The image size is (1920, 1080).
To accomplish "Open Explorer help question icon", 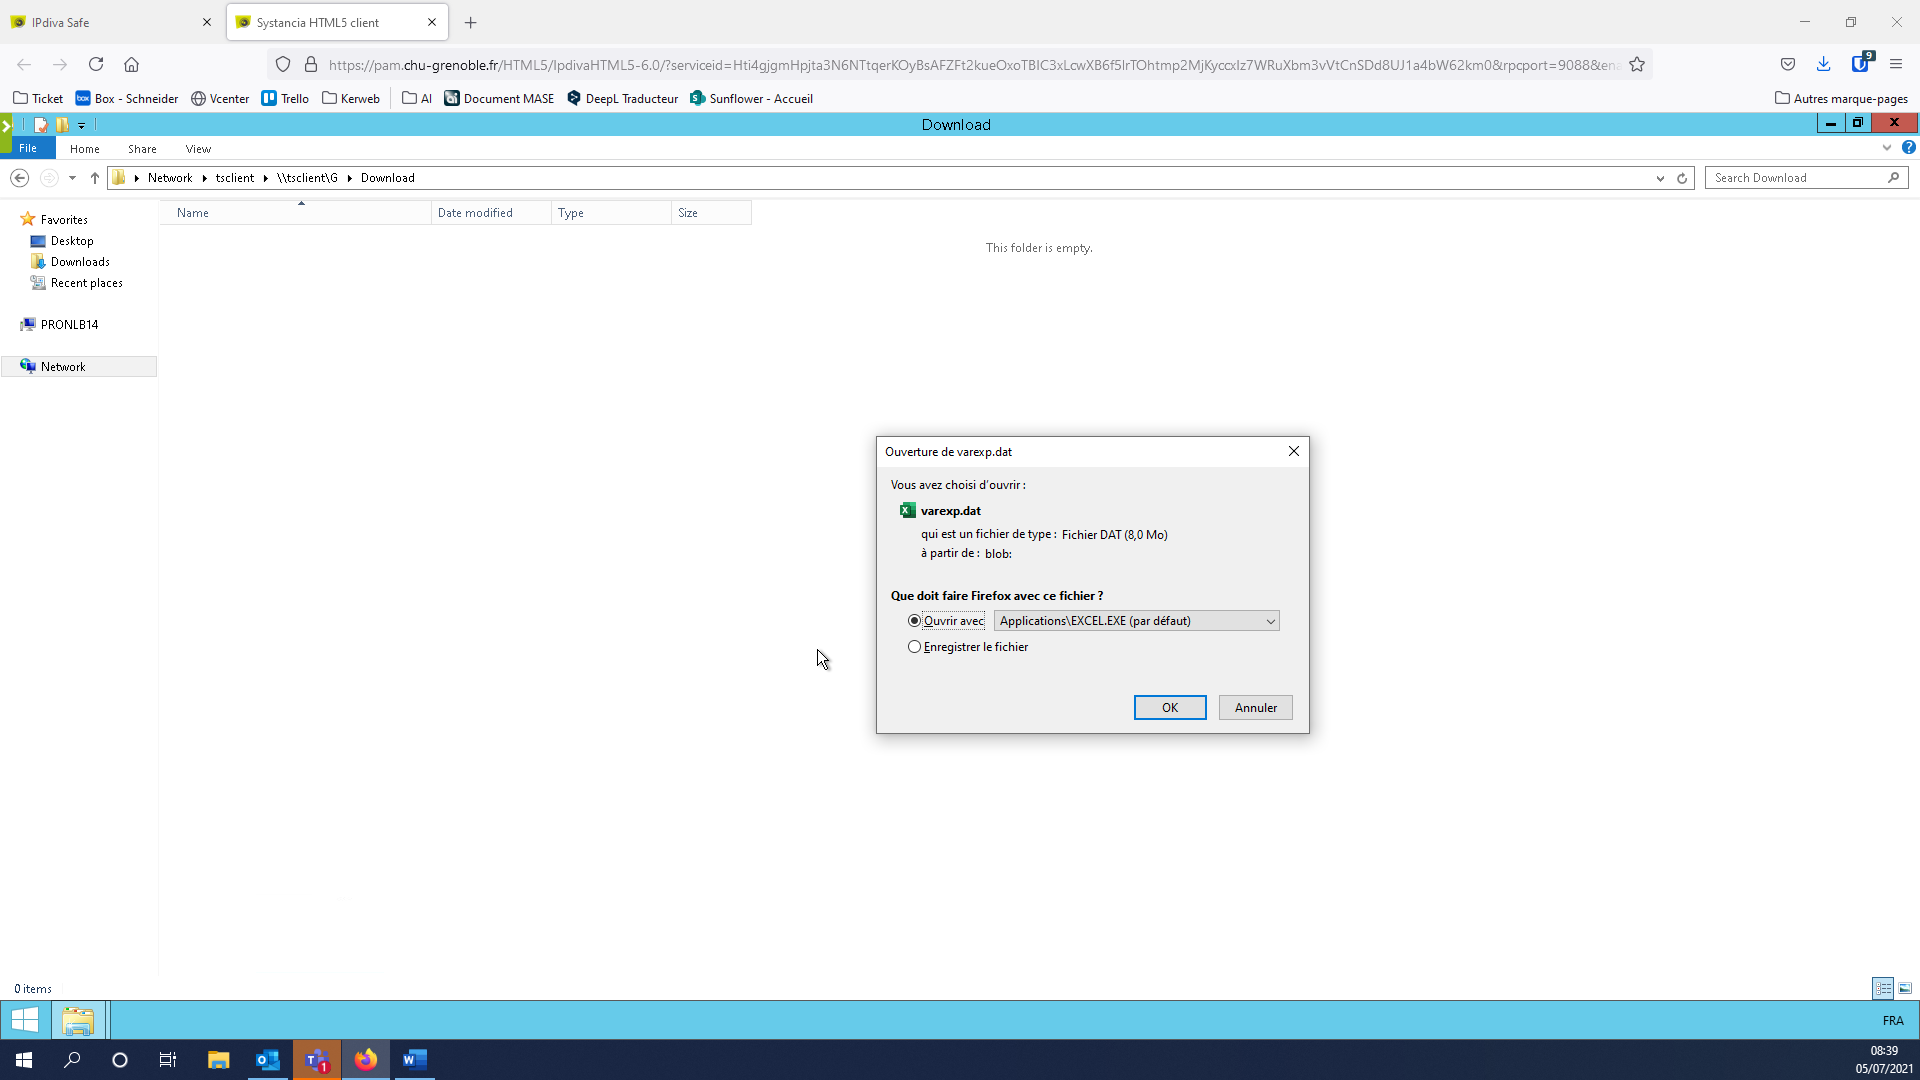I will 1908,148.
